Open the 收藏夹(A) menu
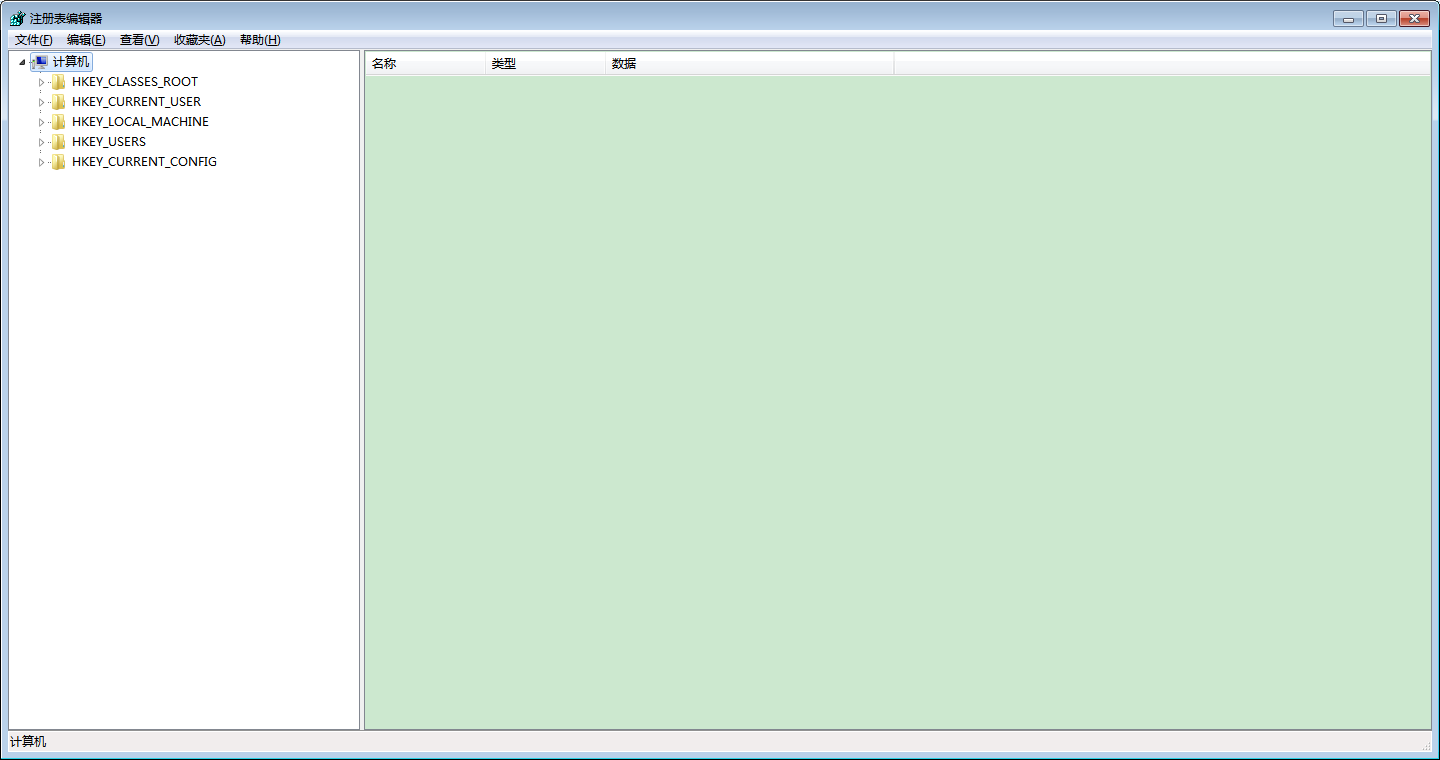Image resolution: width=1440 pixels, height=760 pixels. tap(200, 40)
